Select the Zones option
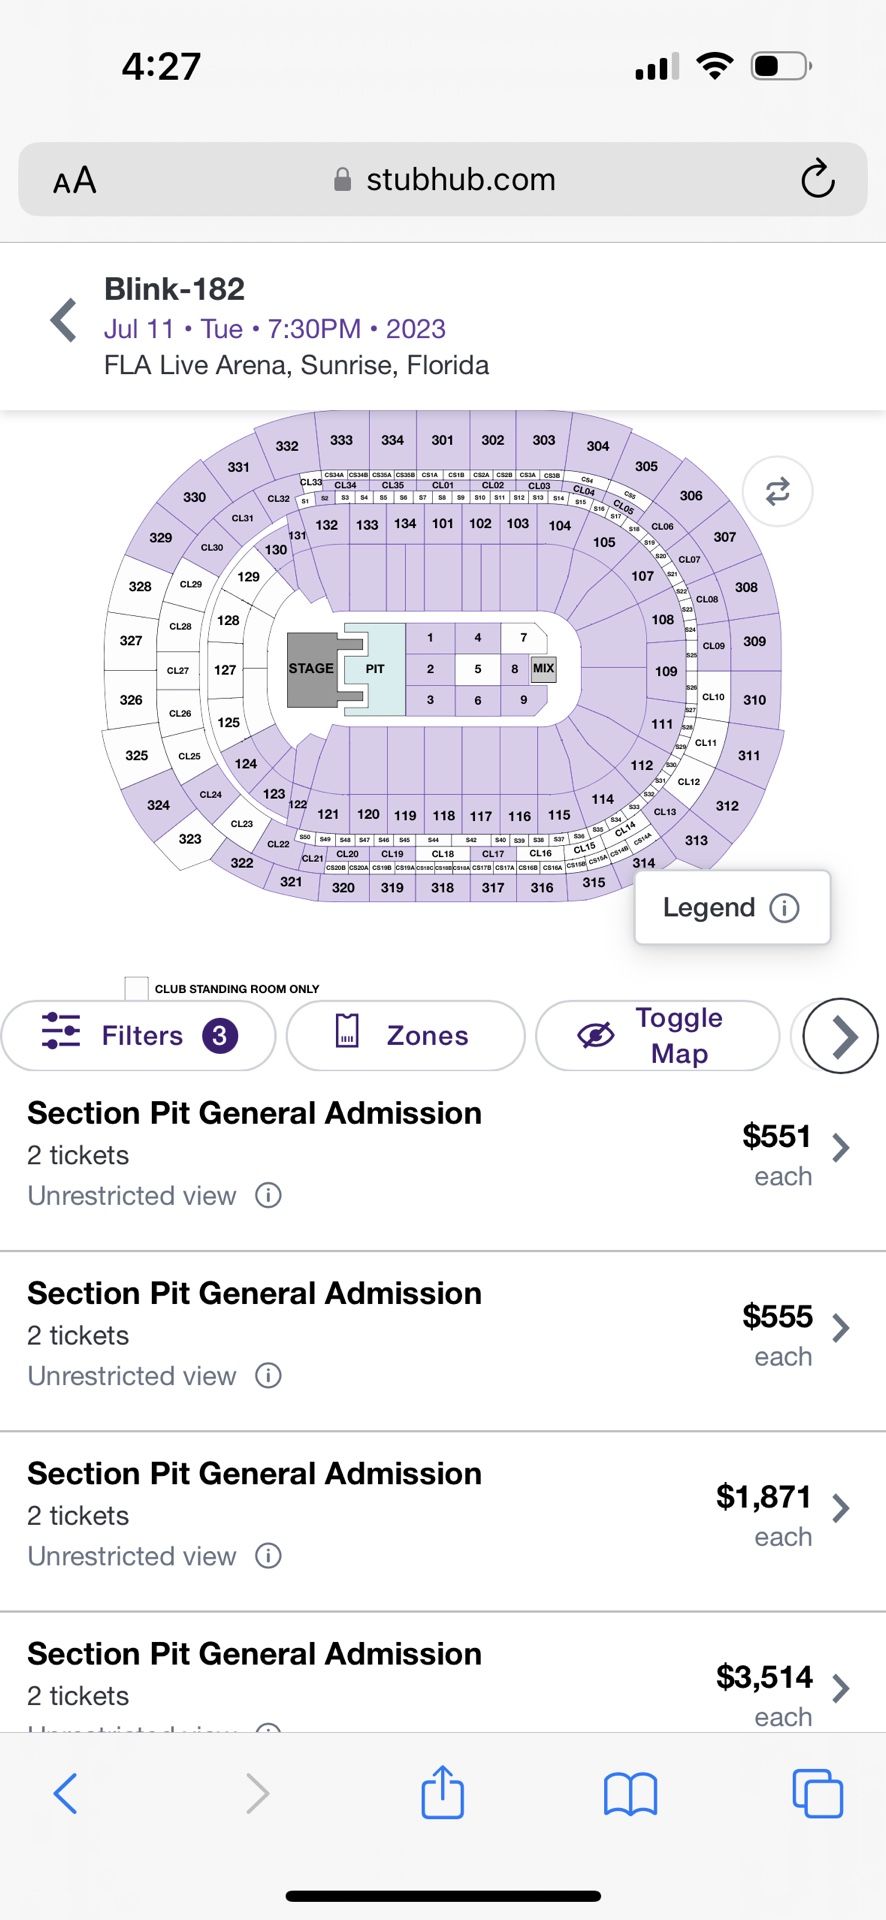Screen dimensions: 886x1920 coord(405,1036)
